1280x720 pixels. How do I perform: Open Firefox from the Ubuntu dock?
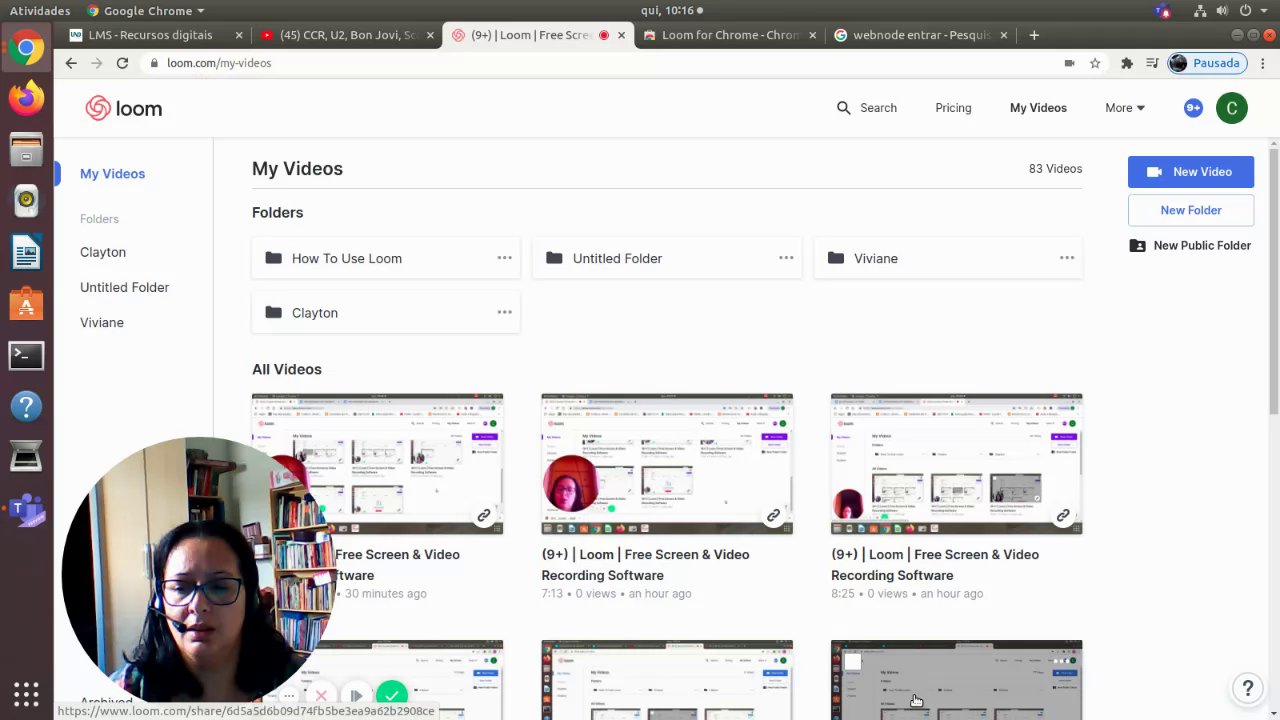pyautogui.click(x=26, y=98)
